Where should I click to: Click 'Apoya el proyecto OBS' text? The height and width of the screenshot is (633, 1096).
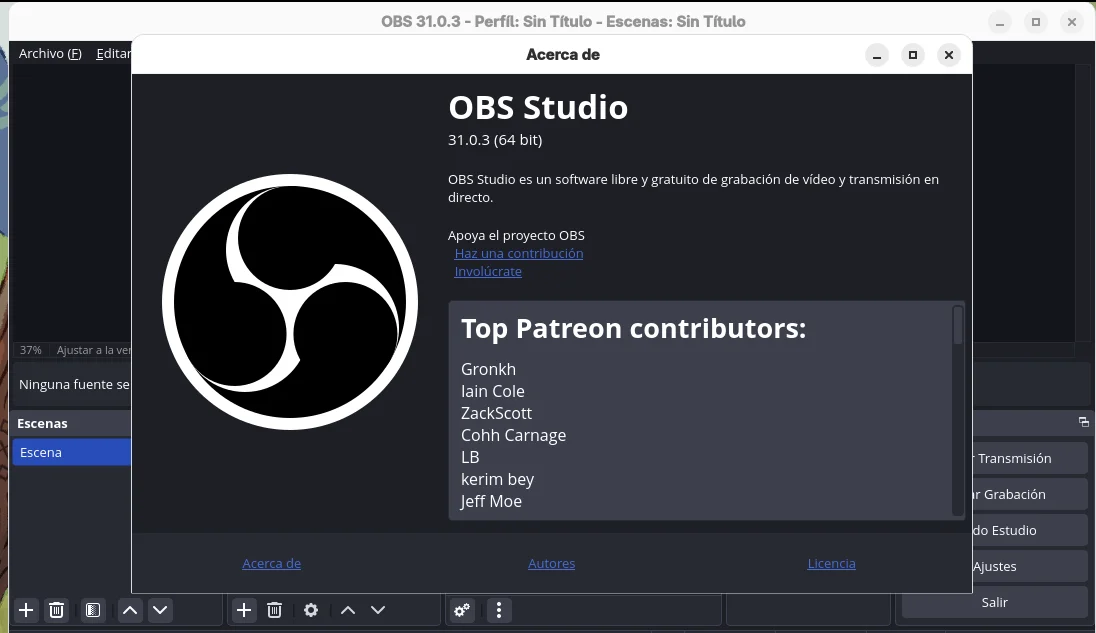(516, 235)
